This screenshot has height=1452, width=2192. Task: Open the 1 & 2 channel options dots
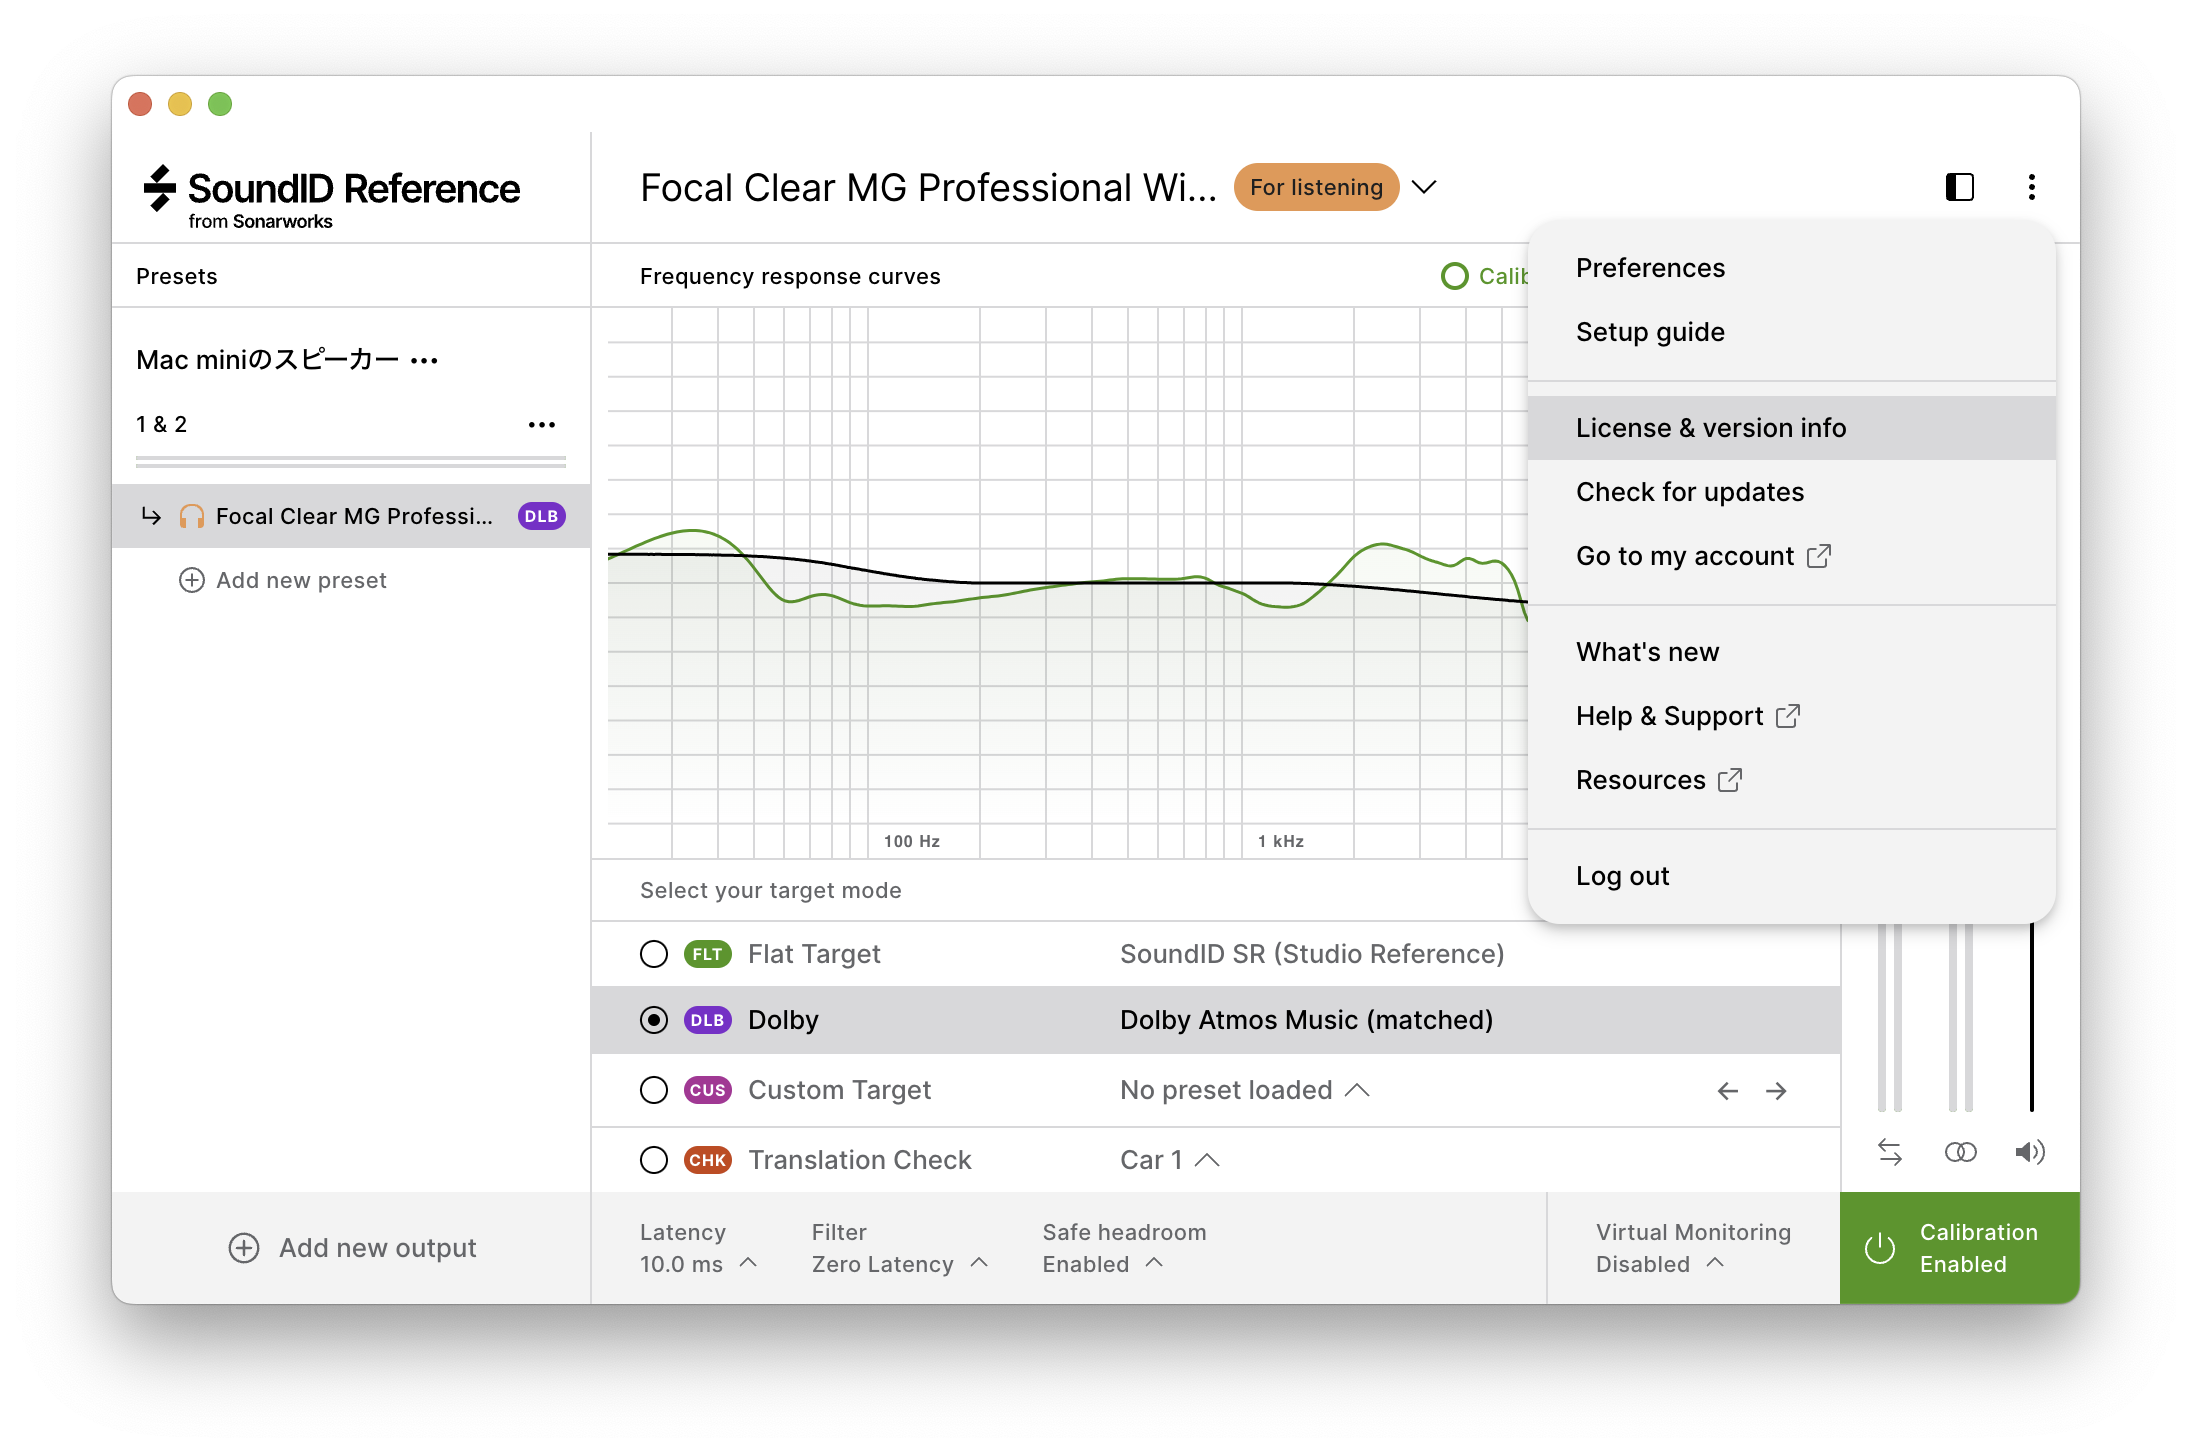[x=542, y=425]
